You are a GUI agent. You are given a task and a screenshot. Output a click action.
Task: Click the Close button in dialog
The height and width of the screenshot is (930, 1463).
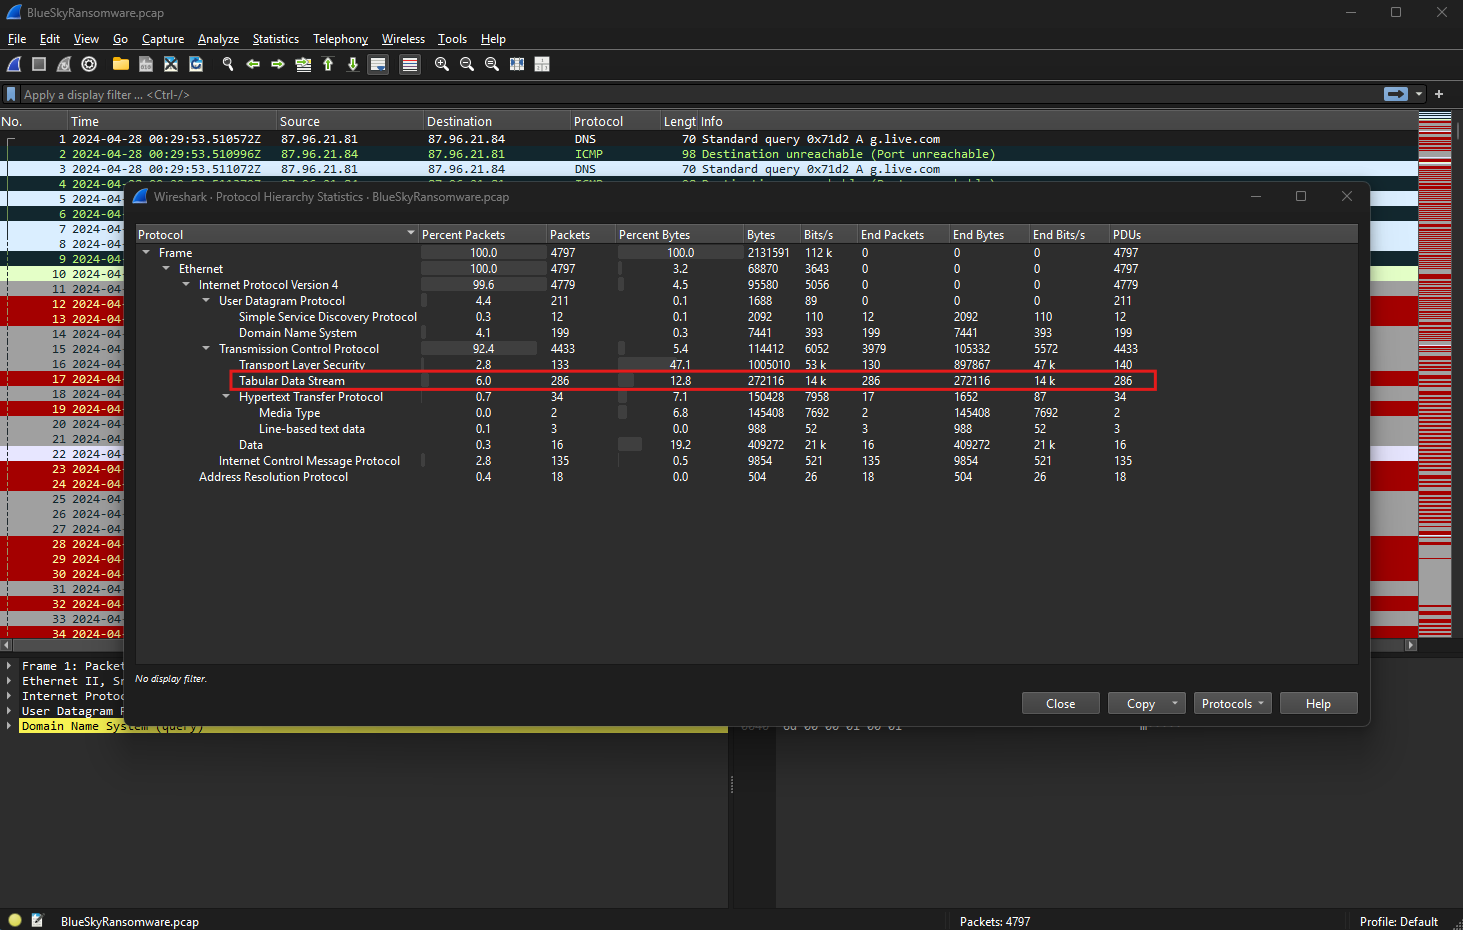click(x=1060, y=704)
